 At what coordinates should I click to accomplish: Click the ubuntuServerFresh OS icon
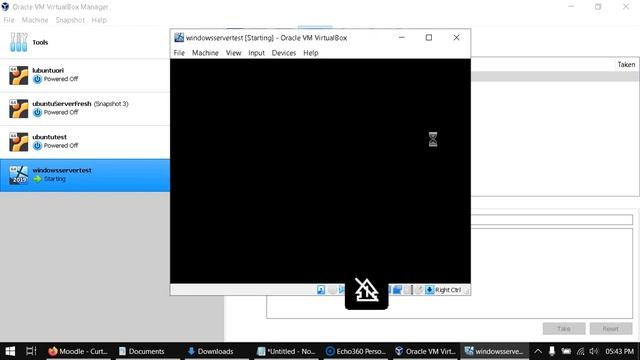18,109
